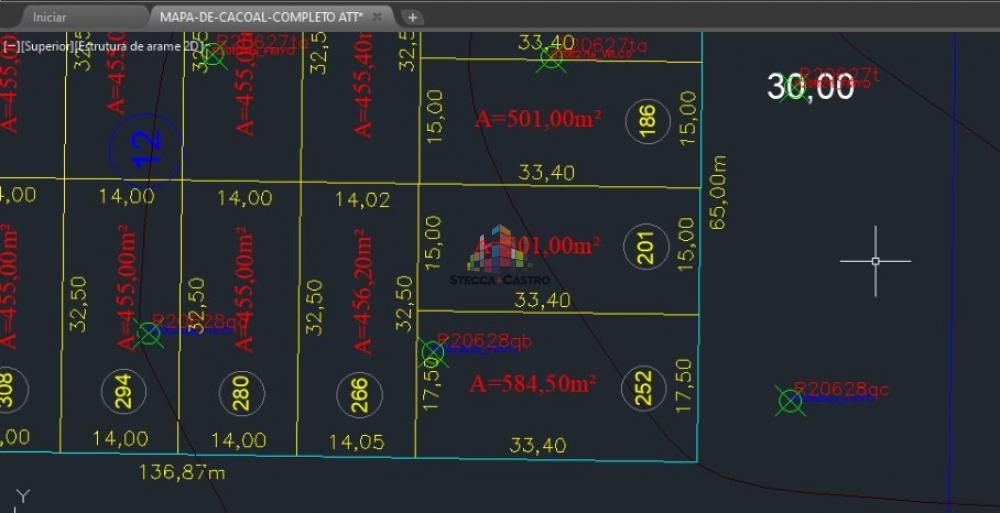Viewport: 1000px width, 513px height.
Task: Click the circled lot number 186
Action: tap(647, 122)
